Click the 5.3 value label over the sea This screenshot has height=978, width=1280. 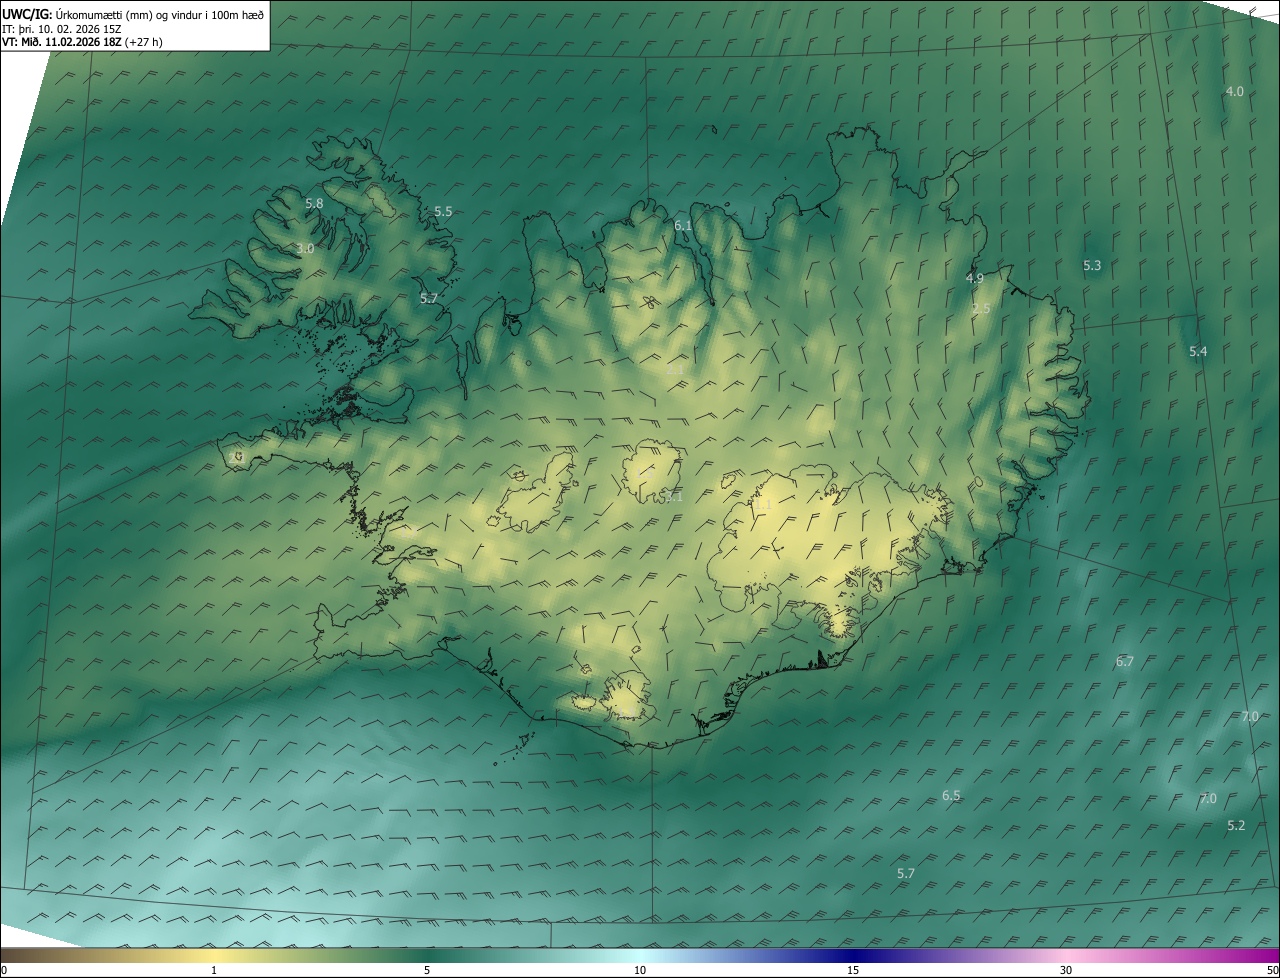coord(1092,265)
